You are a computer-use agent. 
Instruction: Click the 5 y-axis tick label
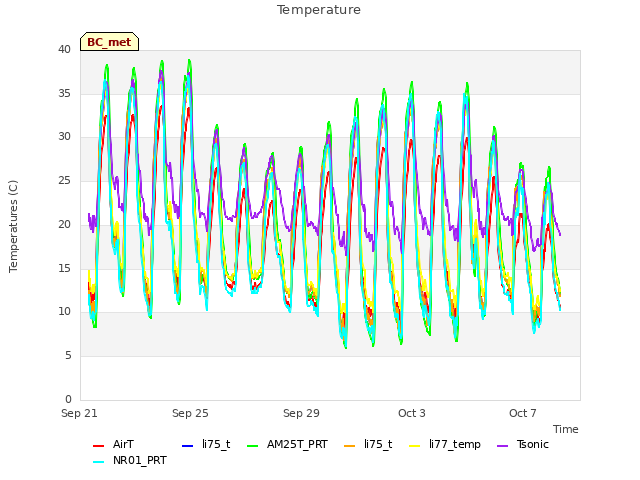[x=68, y=356]
